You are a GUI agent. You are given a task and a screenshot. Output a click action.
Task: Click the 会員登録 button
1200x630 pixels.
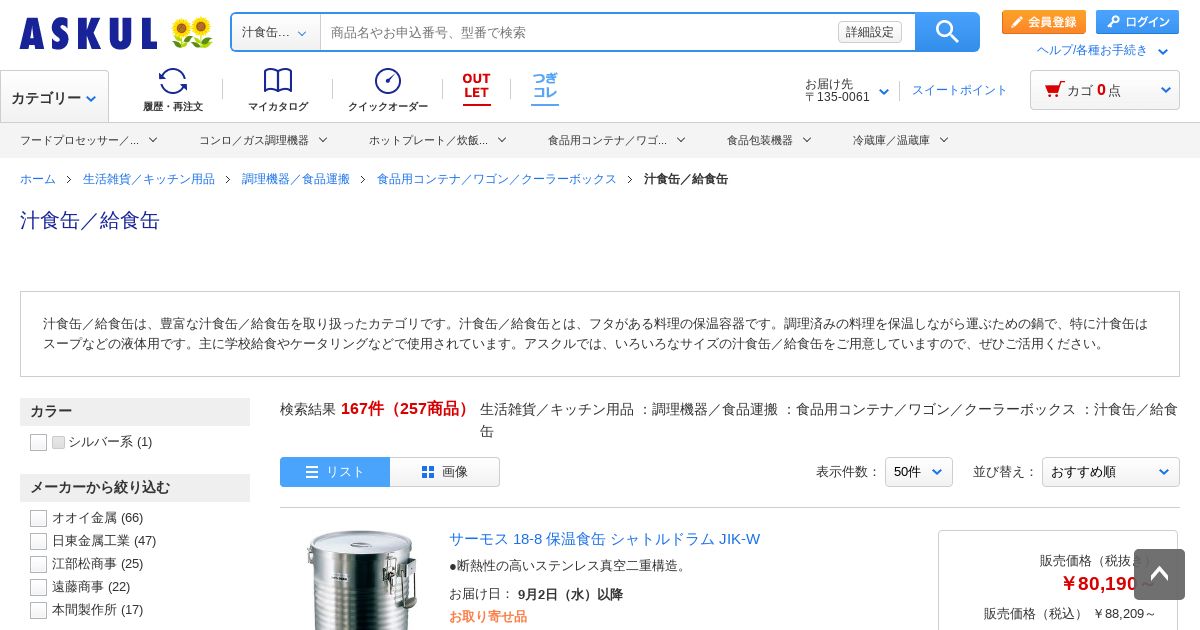[x=1044, y=22]
